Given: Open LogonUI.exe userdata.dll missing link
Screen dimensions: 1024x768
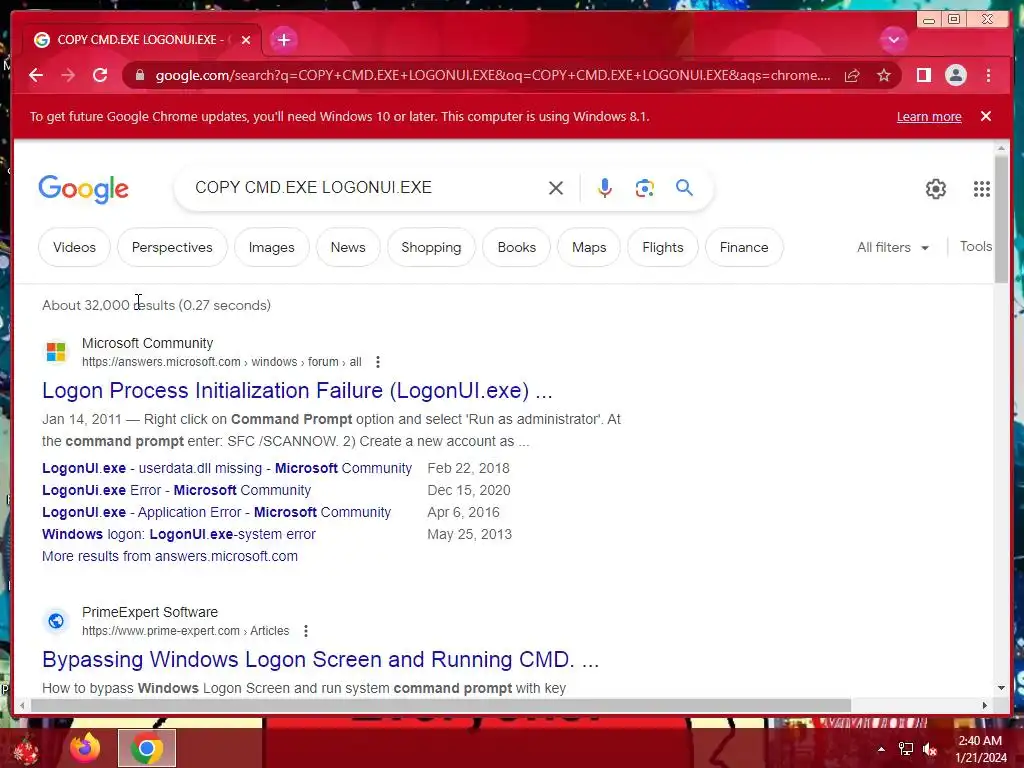Looking at the screenshot, I should [227, 468].
